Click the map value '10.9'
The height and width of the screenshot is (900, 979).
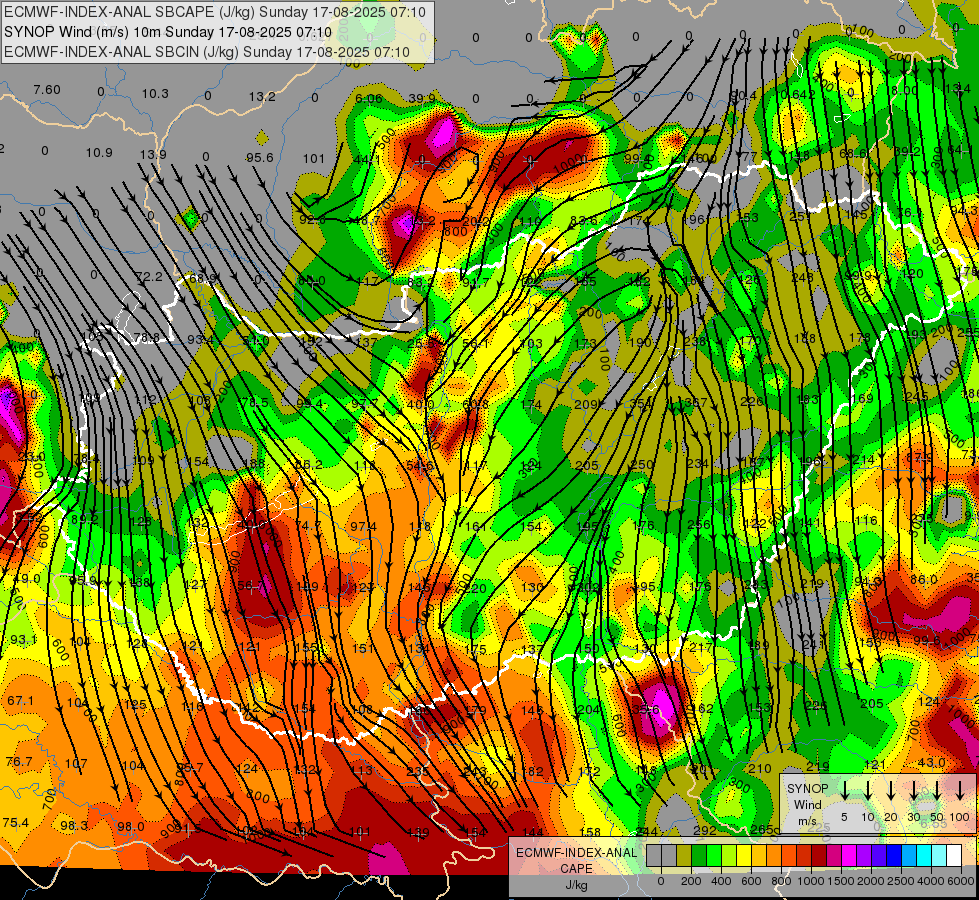99,152
